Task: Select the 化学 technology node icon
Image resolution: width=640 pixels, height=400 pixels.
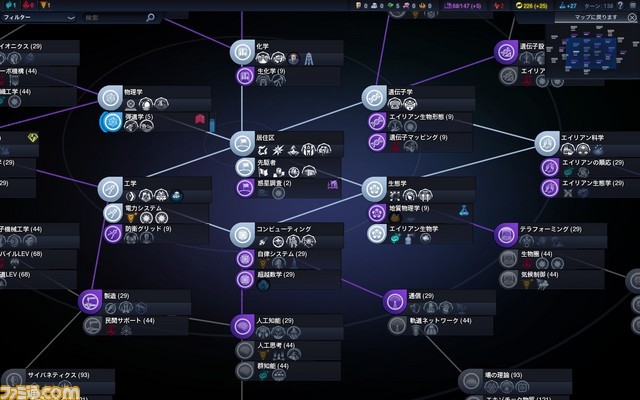Action: click(243, 52)
